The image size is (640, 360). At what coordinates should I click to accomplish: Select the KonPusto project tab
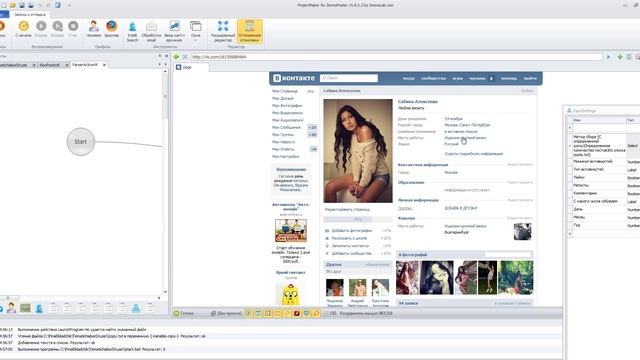click(49, 64)
